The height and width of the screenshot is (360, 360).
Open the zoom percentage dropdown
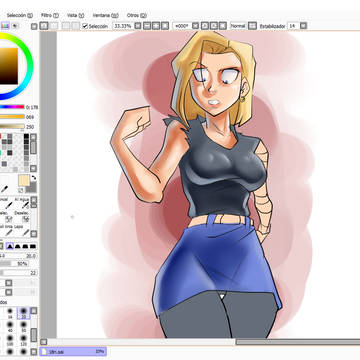(x=138, y=26)
